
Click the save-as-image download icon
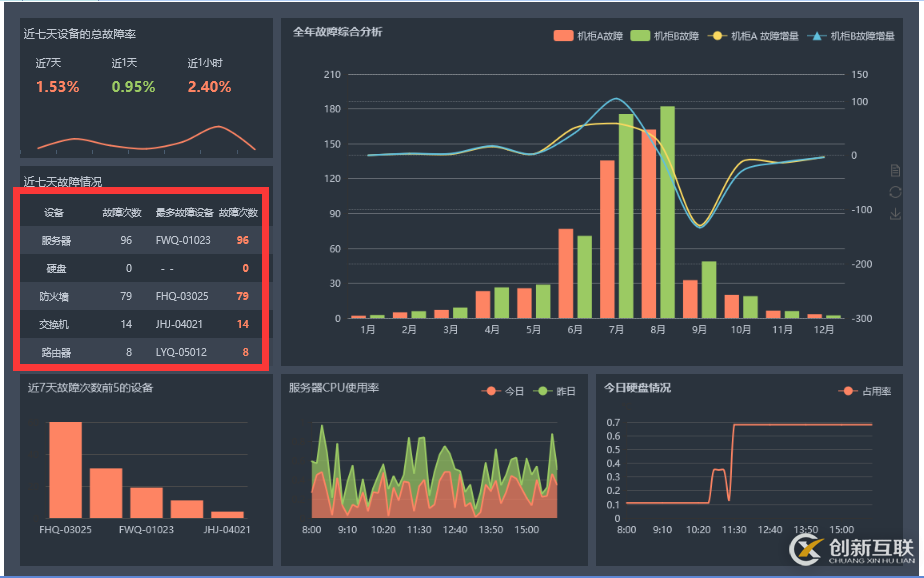pos(895,214)
